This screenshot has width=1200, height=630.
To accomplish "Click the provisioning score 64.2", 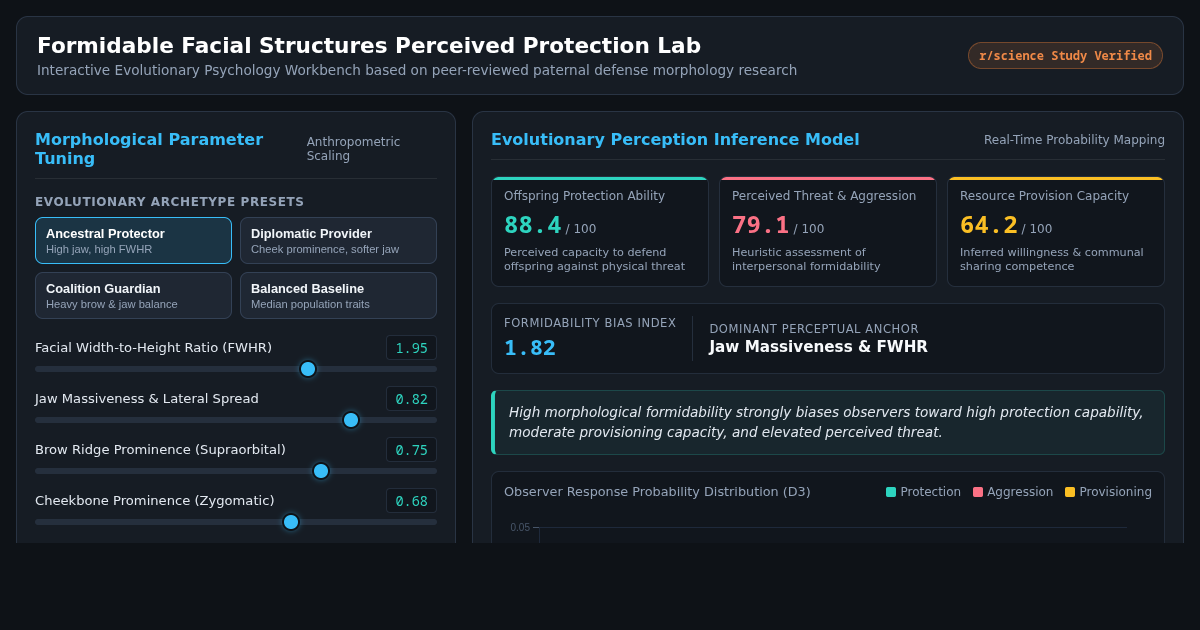I will 989,226.
